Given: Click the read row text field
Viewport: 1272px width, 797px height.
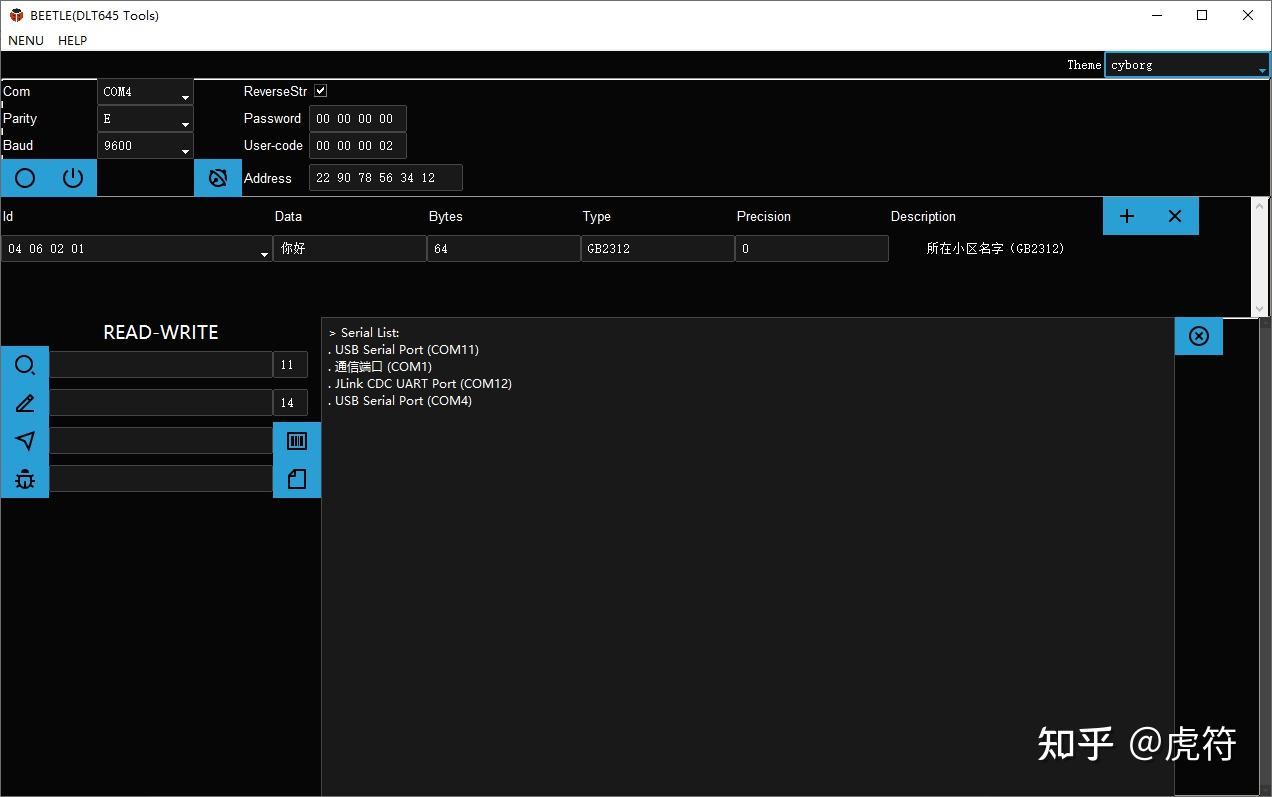Looking at the screenshot, I should point(161,365).
